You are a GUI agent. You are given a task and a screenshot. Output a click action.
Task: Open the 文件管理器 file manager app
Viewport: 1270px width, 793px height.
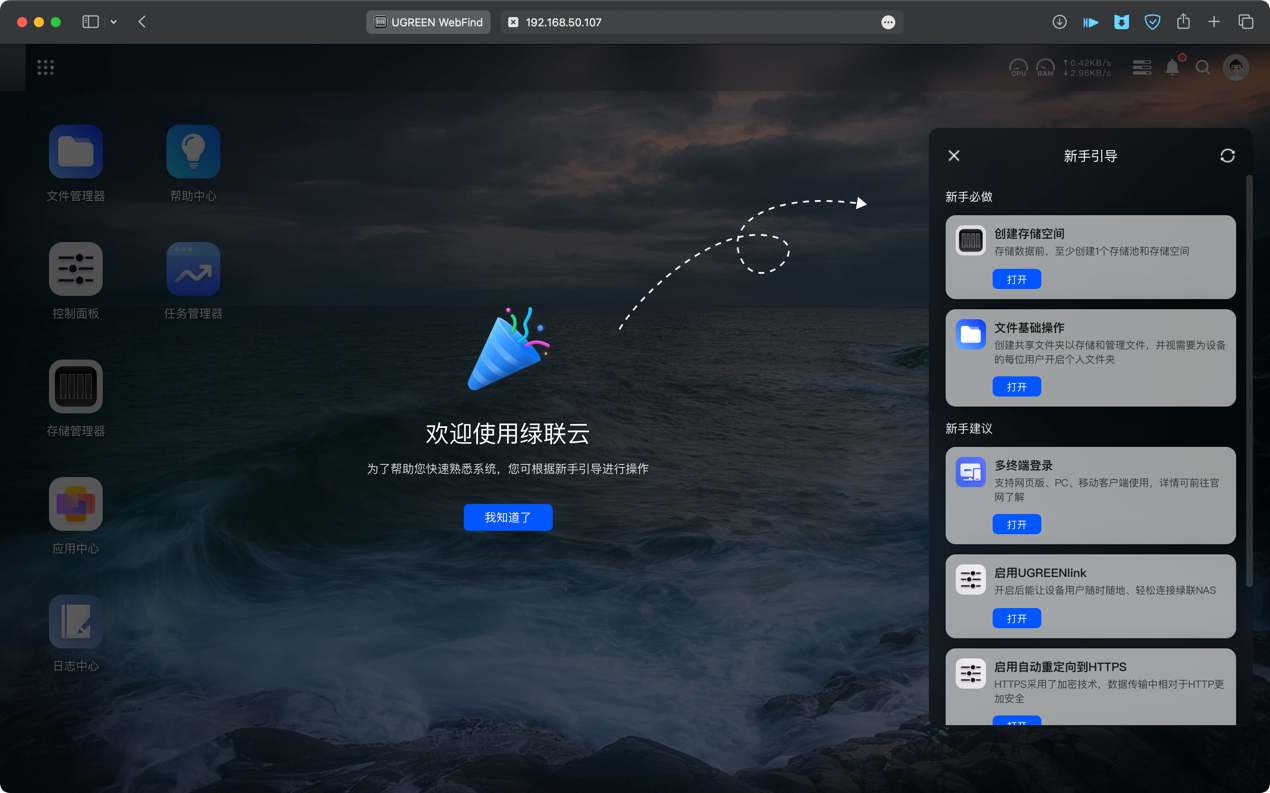[x=76, y=152]
